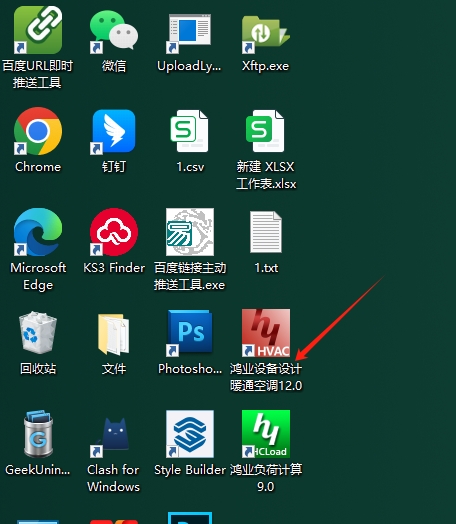The image size is (456, 524).
Task: Open the Style Builder icon
Action: 190,434
